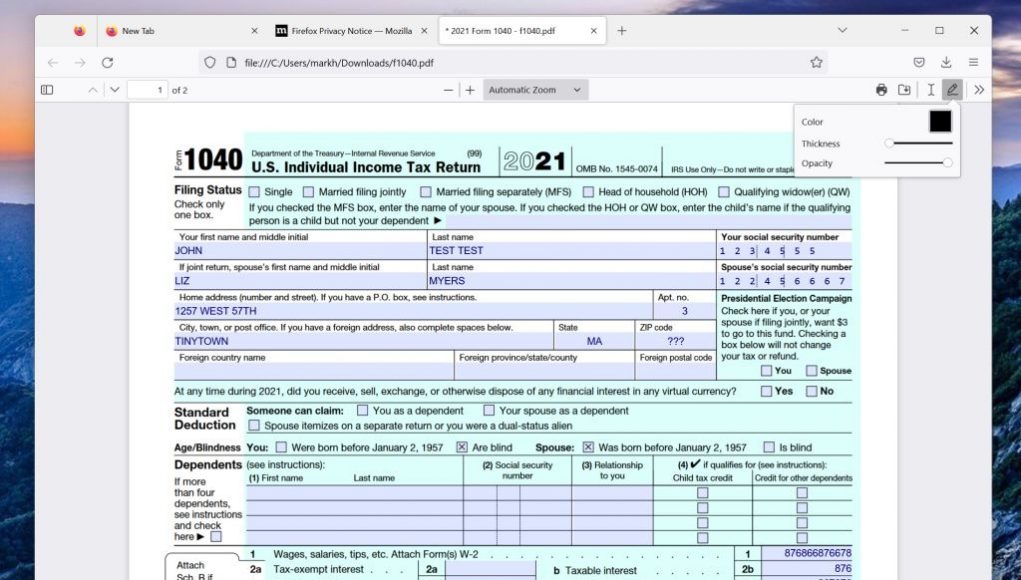
Task: Close the 2021 Form 1040 tab
Action: [593, 31]
